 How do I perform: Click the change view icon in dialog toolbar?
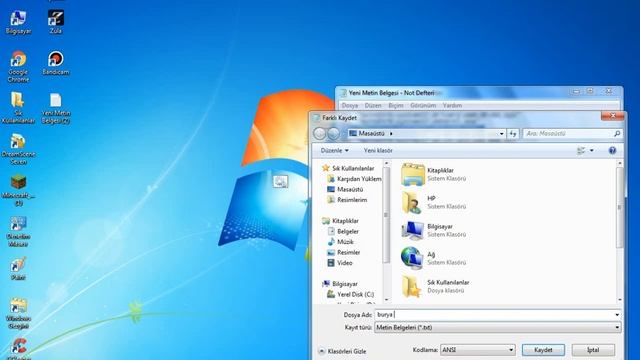[x=581, y=151]
